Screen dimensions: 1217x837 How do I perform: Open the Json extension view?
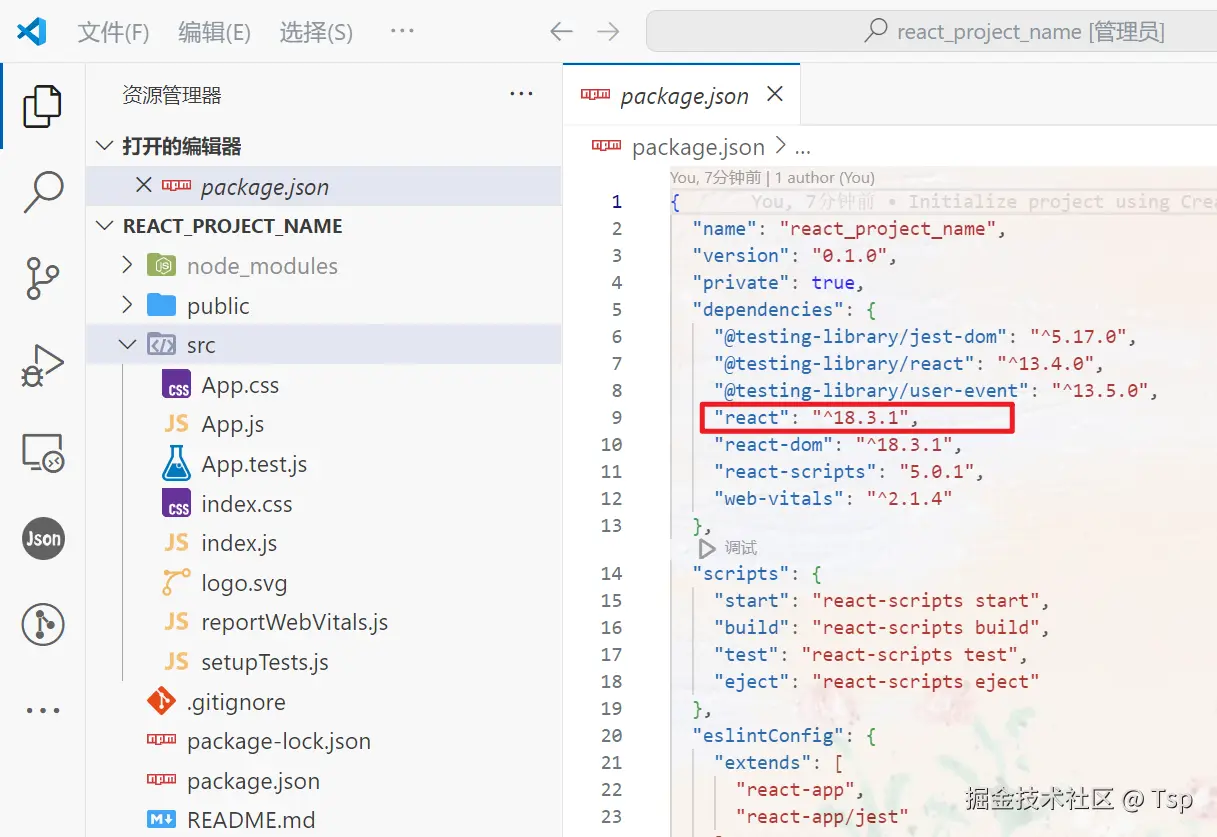(43, 538)
